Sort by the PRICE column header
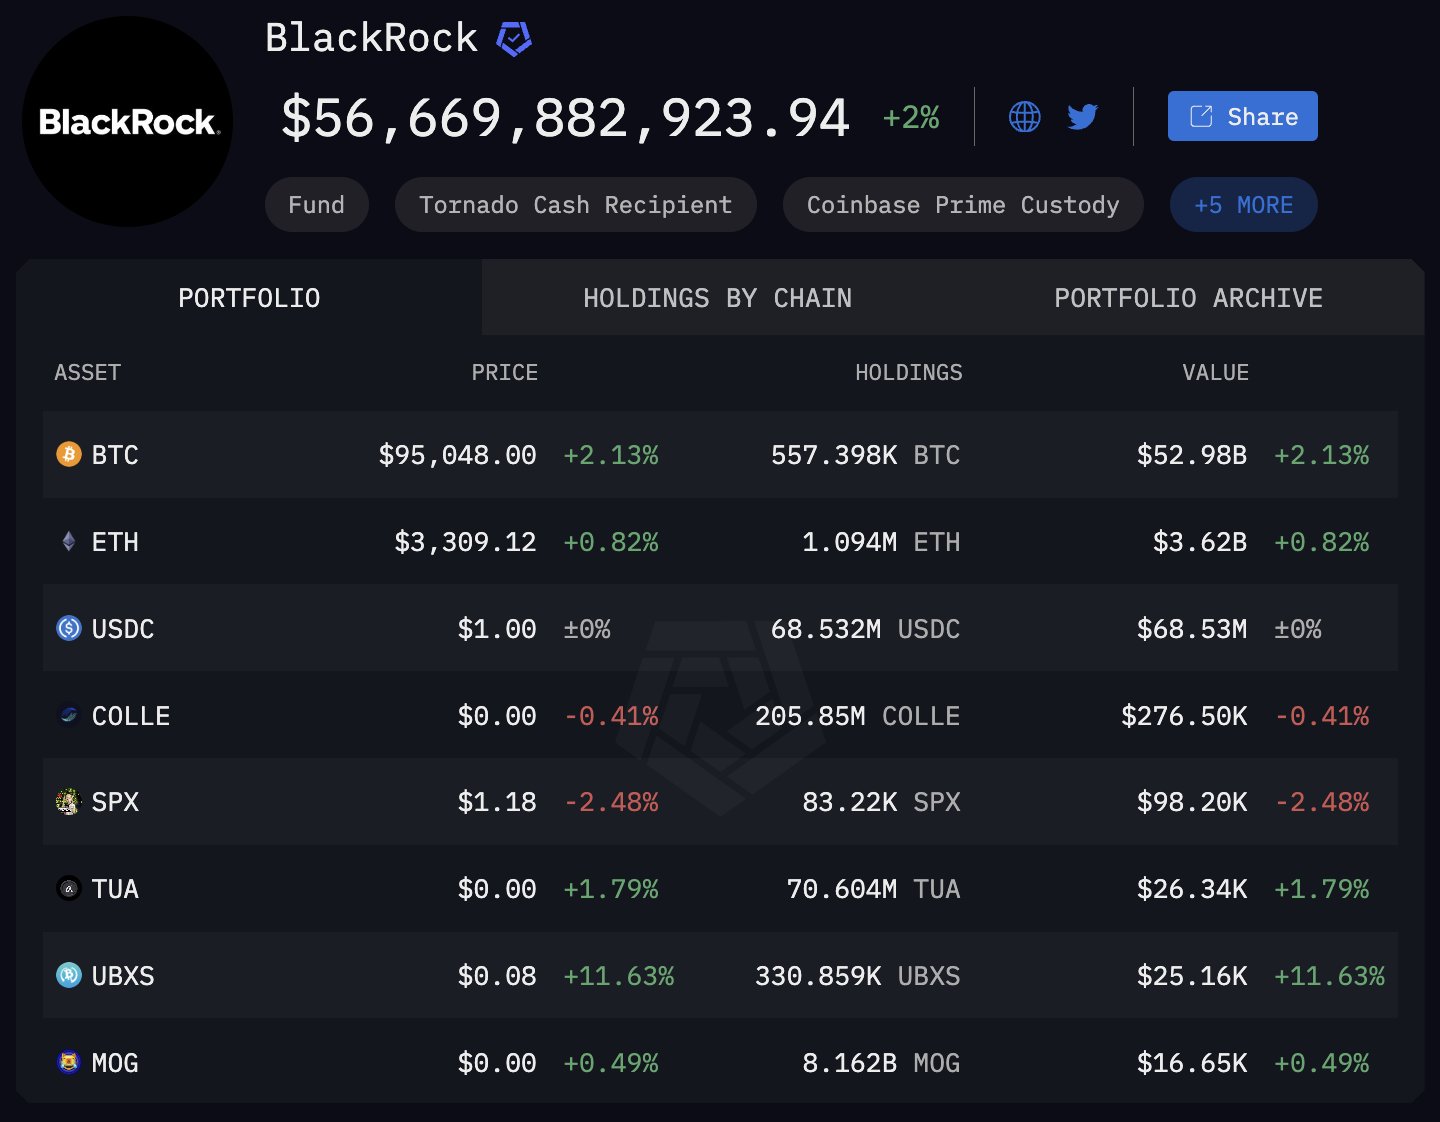This screenshot has height=1122, width=1440. 505,372
